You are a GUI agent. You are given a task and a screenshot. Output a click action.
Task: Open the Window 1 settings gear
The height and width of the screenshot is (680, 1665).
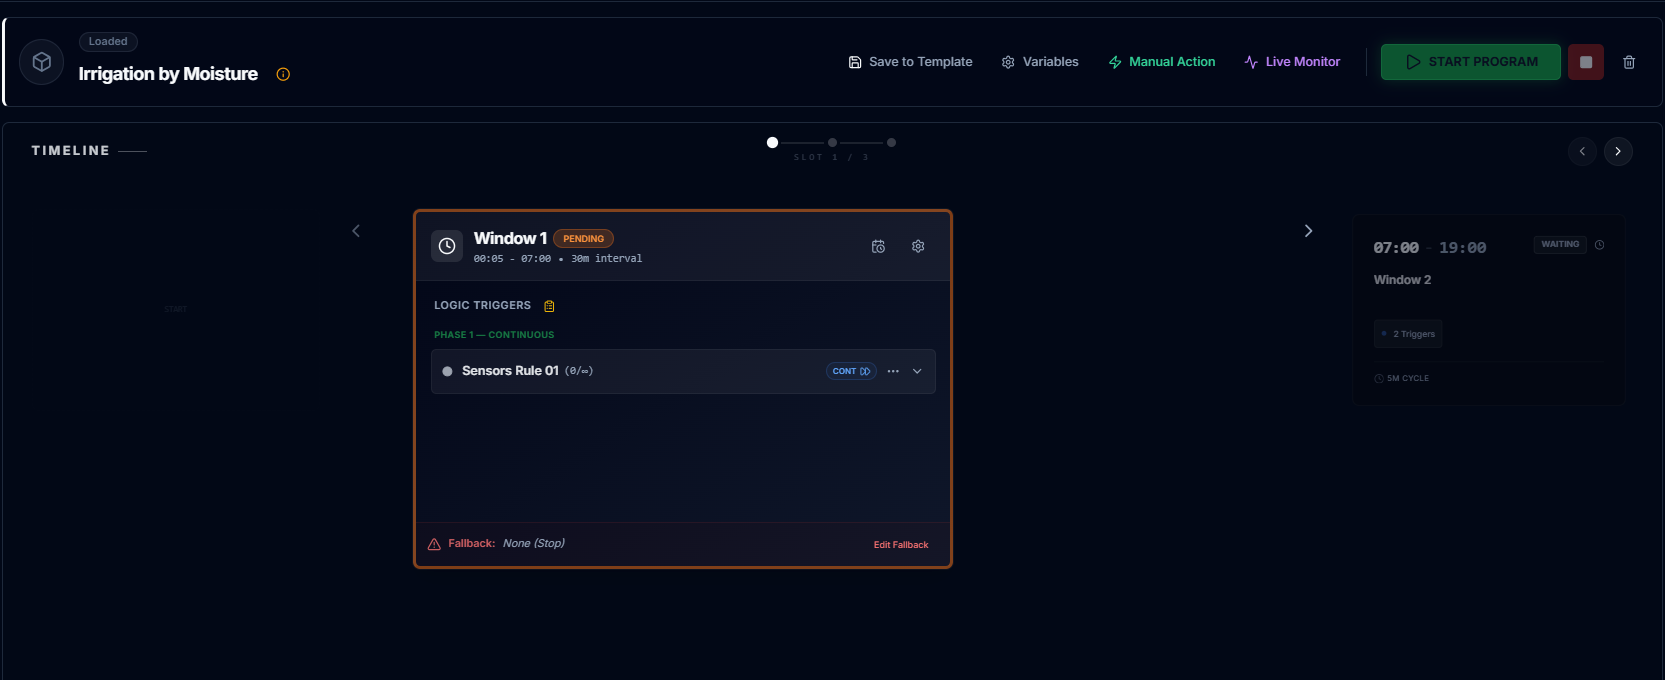pyautogui.click(x=918, y=246)
